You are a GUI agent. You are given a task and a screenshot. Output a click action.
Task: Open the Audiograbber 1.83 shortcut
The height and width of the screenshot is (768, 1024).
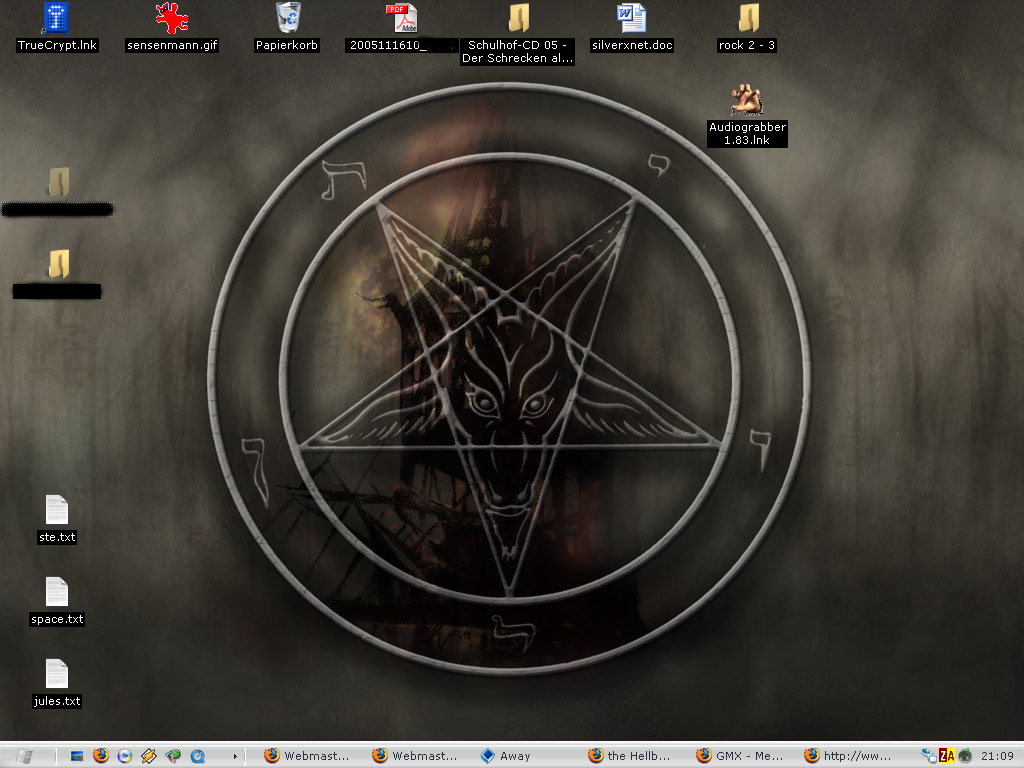pyautogui.click(x=747, y=101)
